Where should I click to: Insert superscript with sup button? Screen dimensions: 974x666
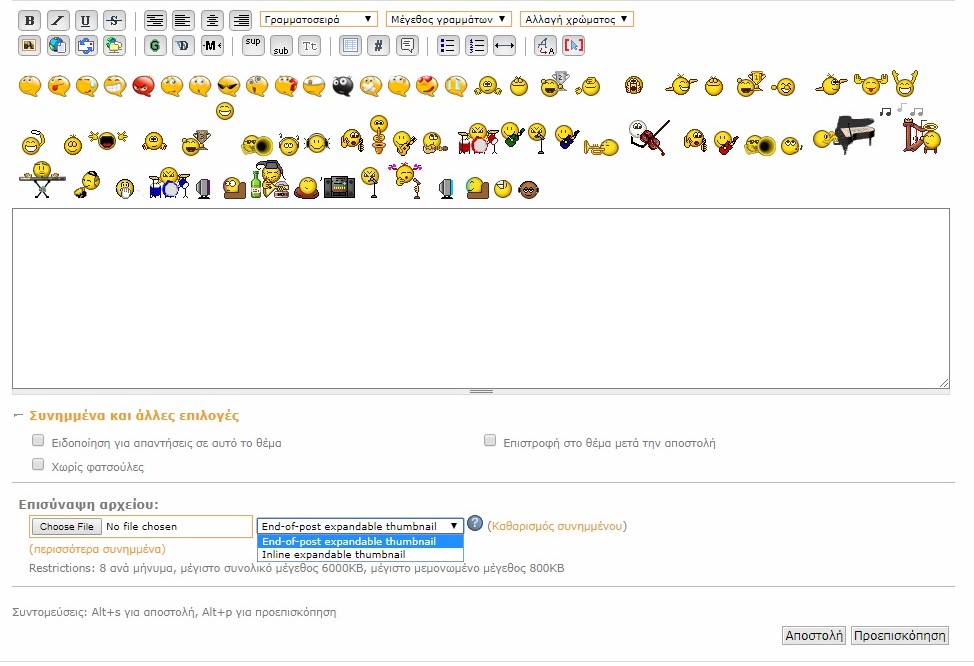tap(253, 44)
